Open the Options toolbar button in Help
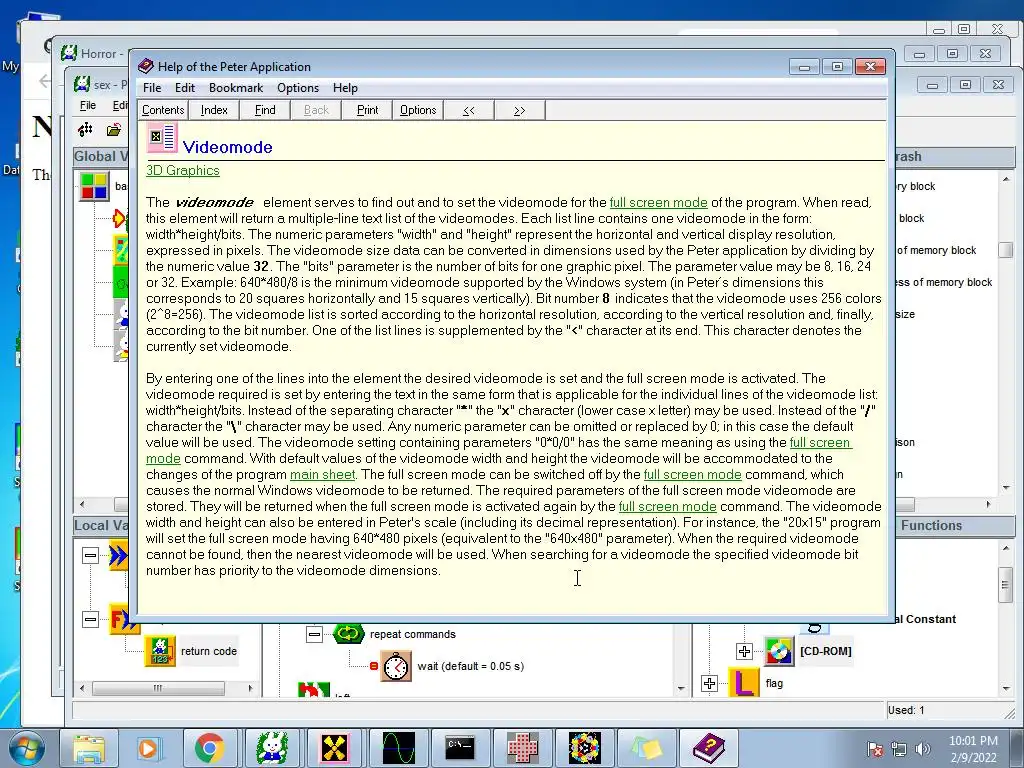Viewport: 1024px width, 768px height. (x=418, y=110)
